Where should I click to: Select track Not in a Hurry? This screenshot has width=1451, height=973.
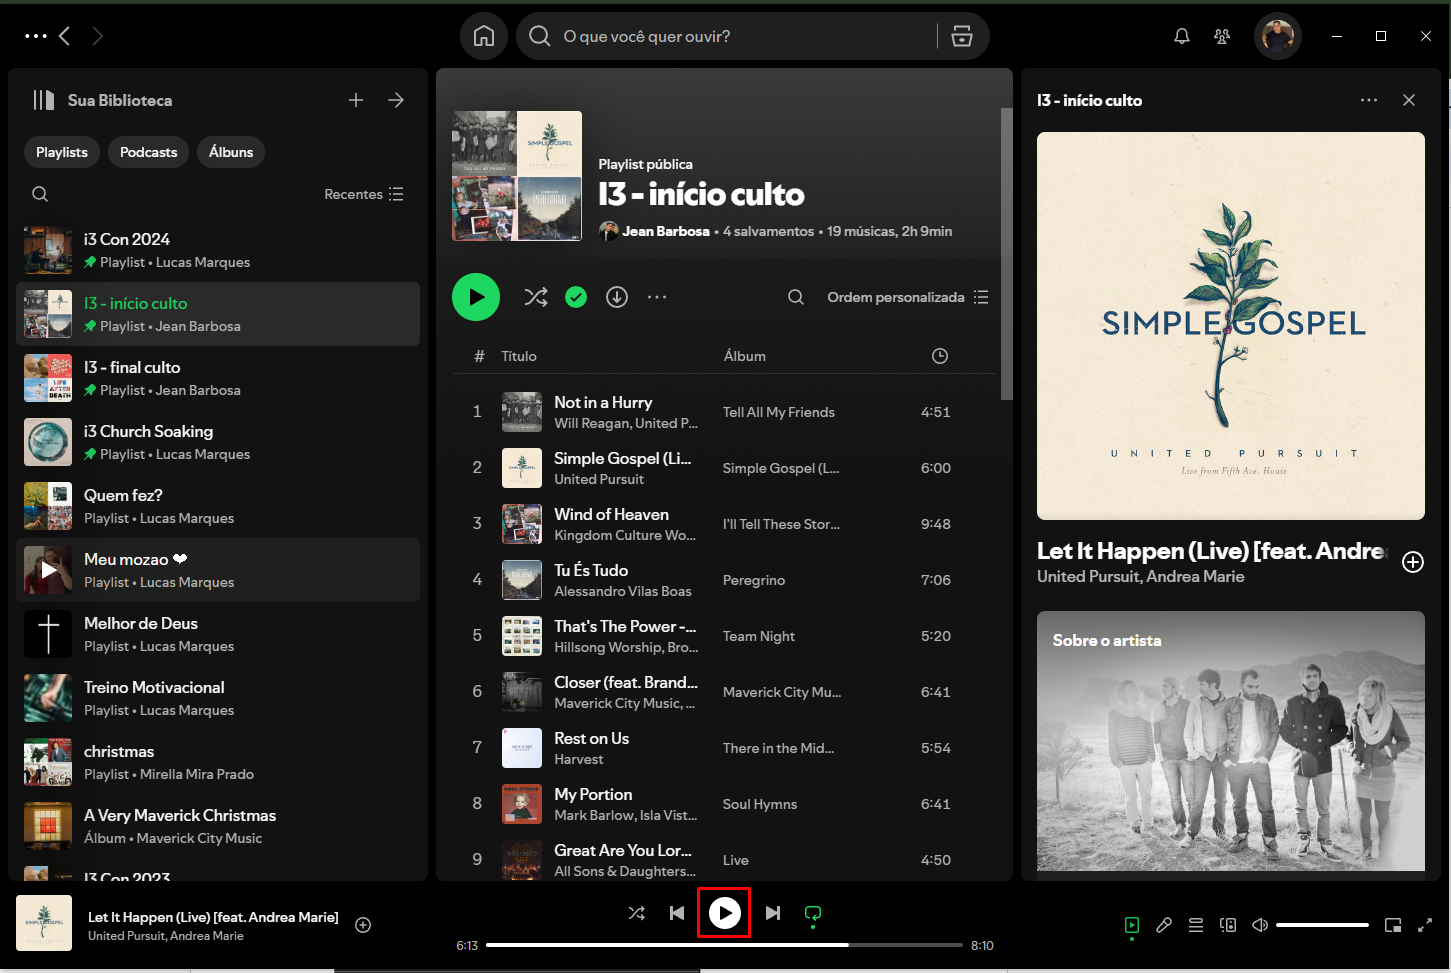tap(603, 402)
